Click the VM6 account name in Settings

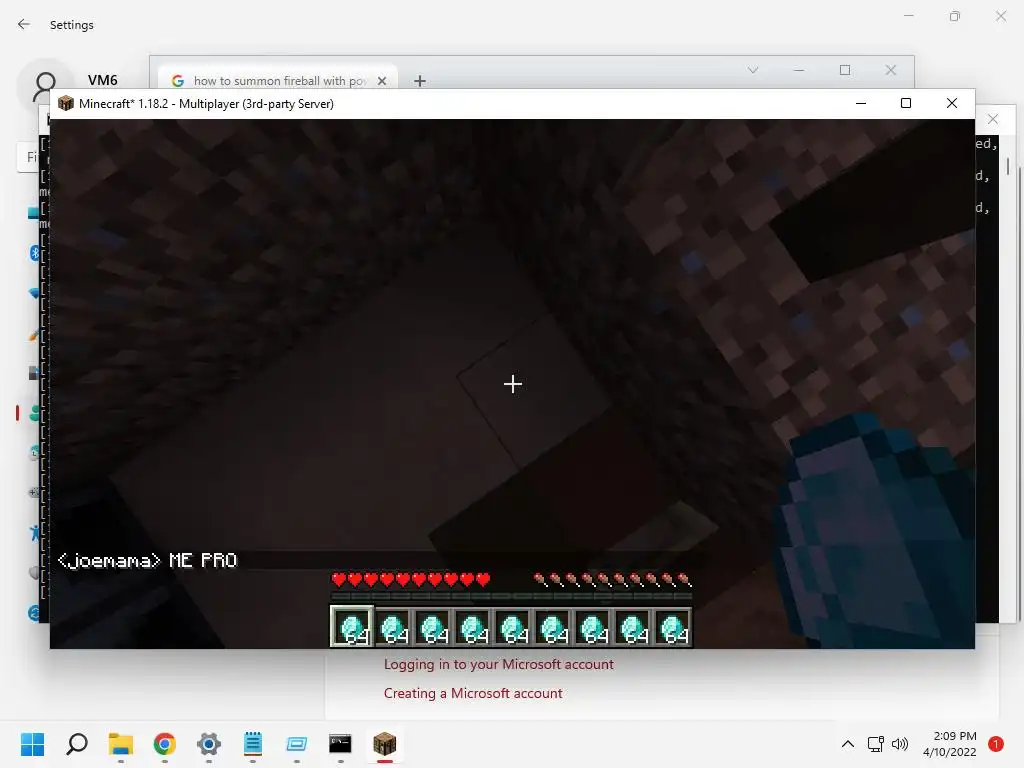[x=103, y=80]
